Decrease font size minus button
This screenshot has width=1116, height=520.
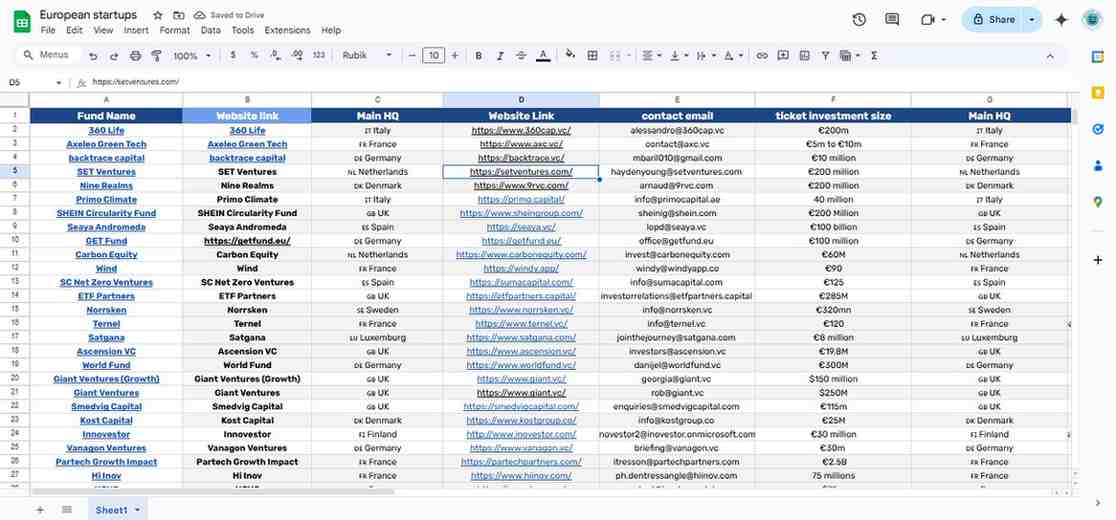(x=411, y=55)
